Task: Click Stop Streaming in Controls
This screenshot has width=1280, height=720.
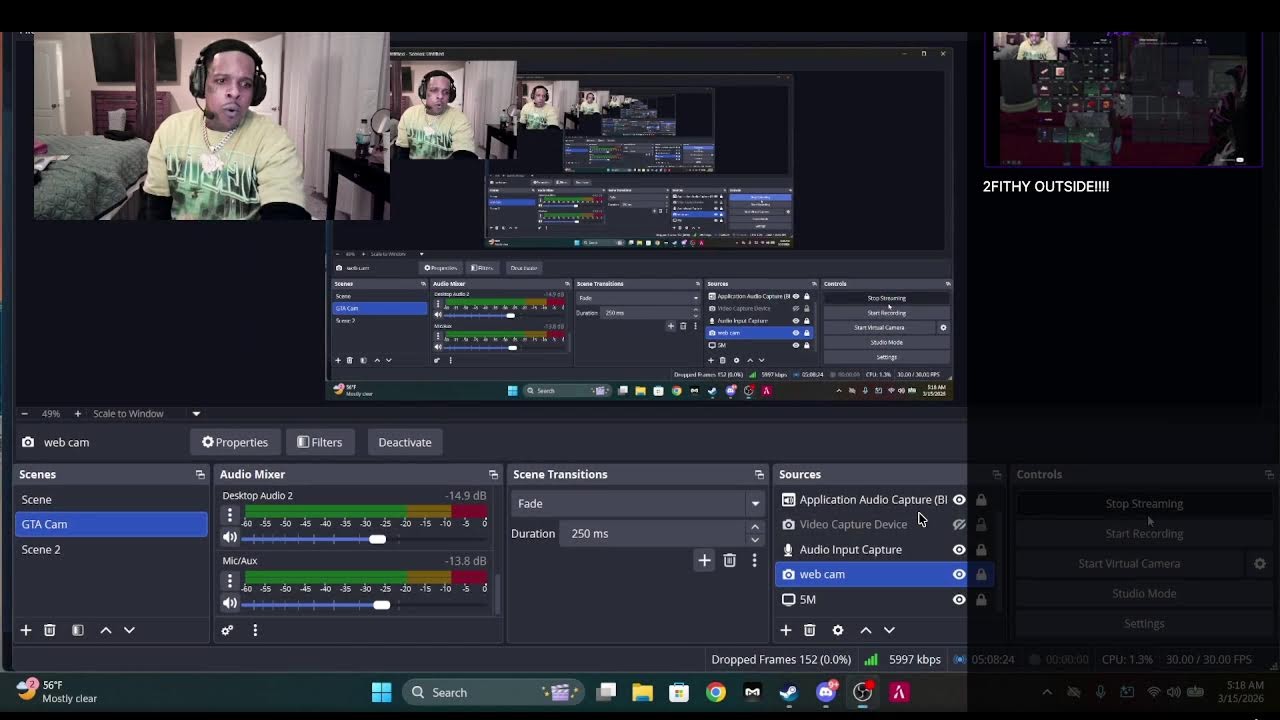Action: (1144, 504)
